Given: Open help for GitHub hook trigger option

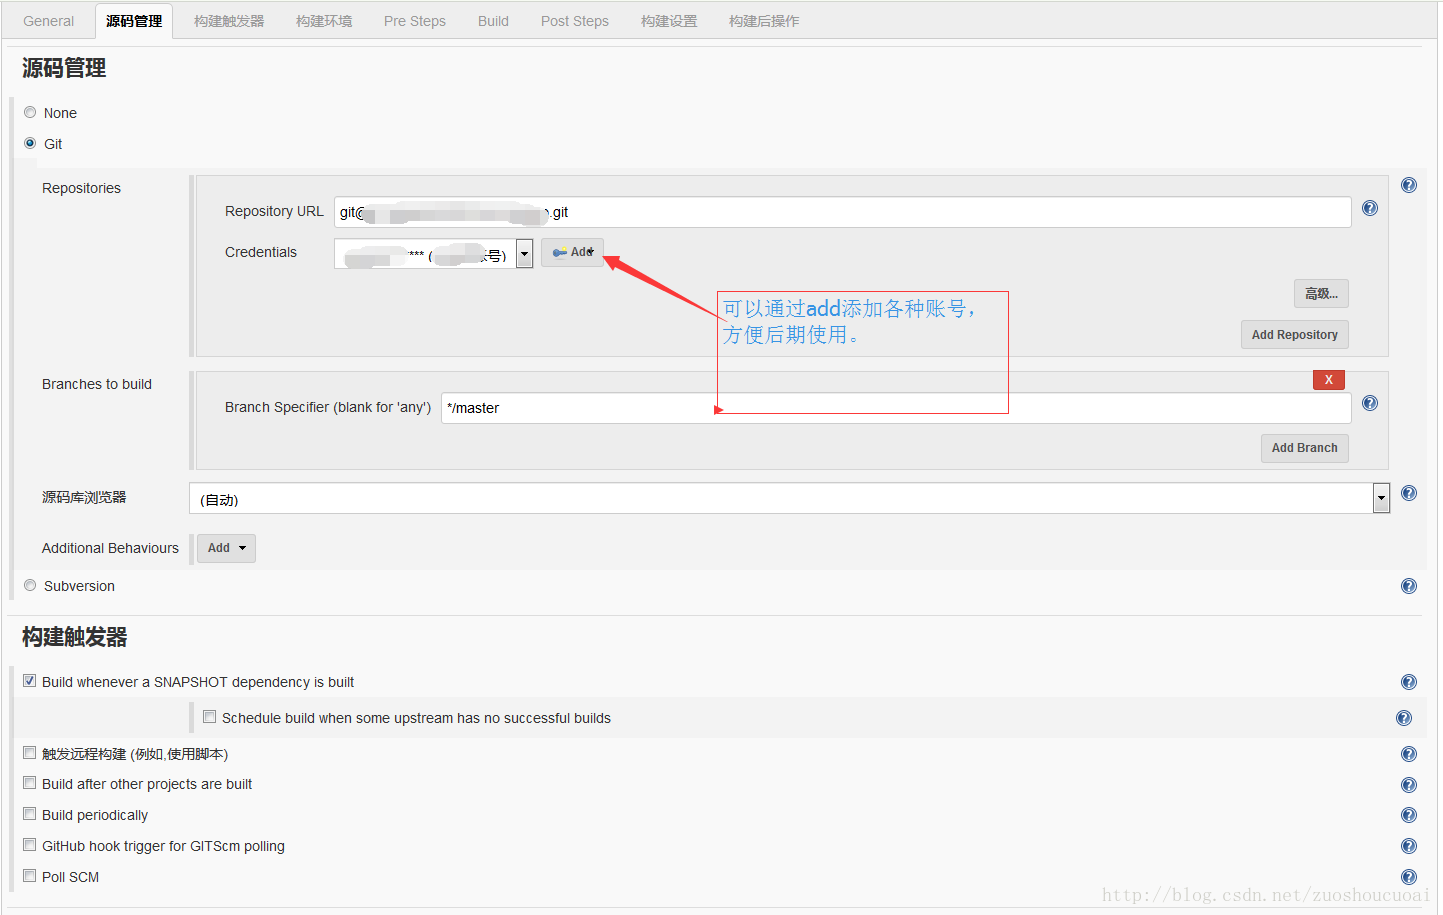Looking at the screenshot, I should click(x=1408, y=846).
